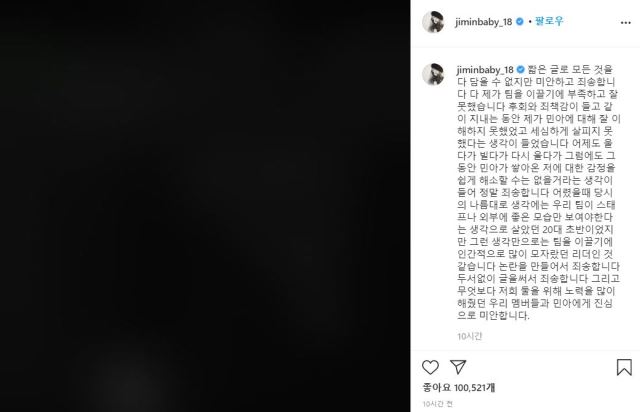640x412 pixels.
Task: Click the first caption line beside username
Action: [x=570, y=69]
